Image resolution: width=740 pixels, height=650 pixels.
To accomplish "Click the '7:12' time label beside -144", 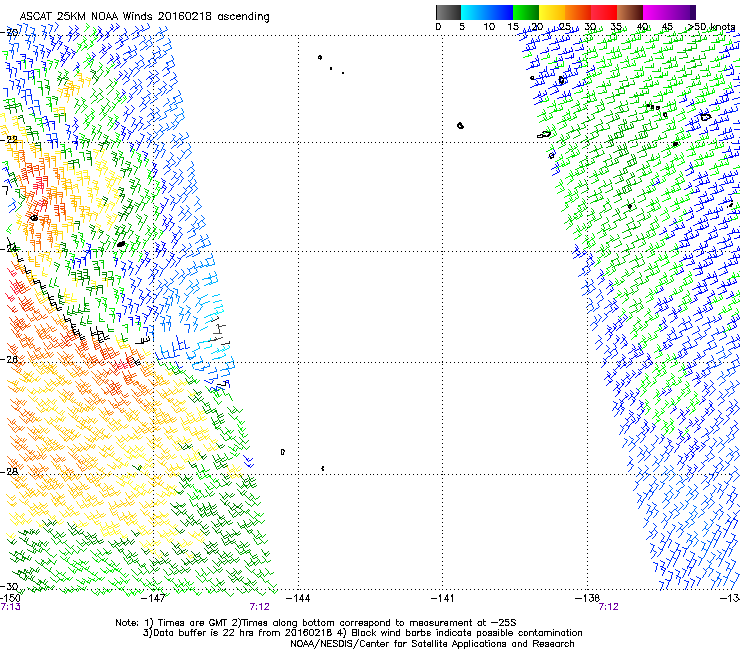I will (x=260, y=607).
